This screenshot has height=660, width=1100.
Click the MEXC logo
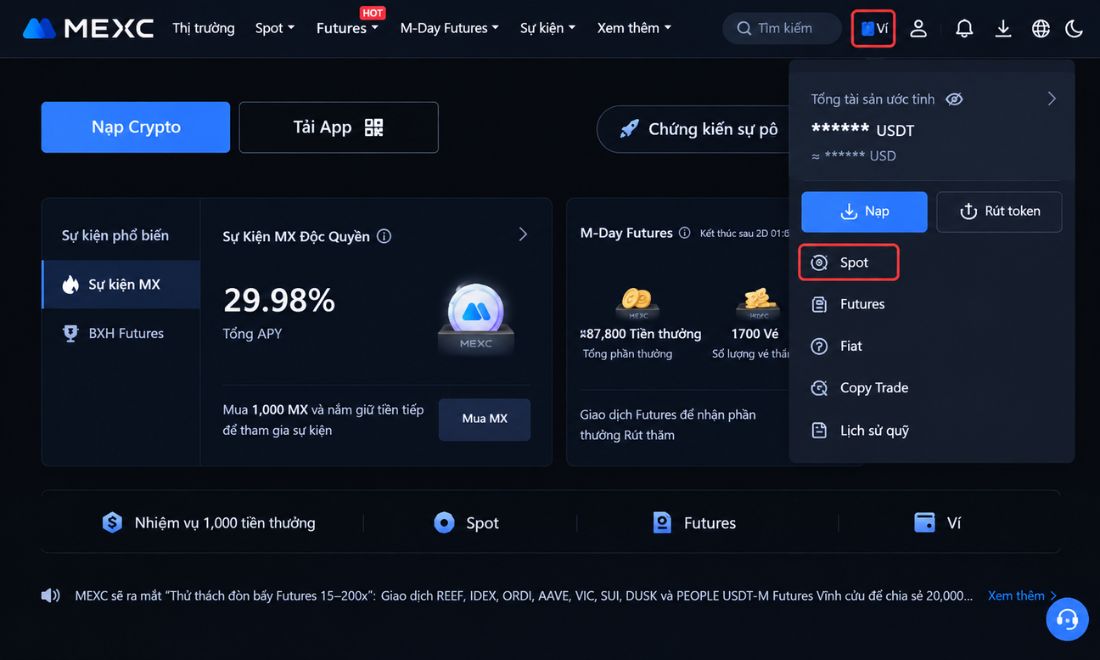pos(88,28)
